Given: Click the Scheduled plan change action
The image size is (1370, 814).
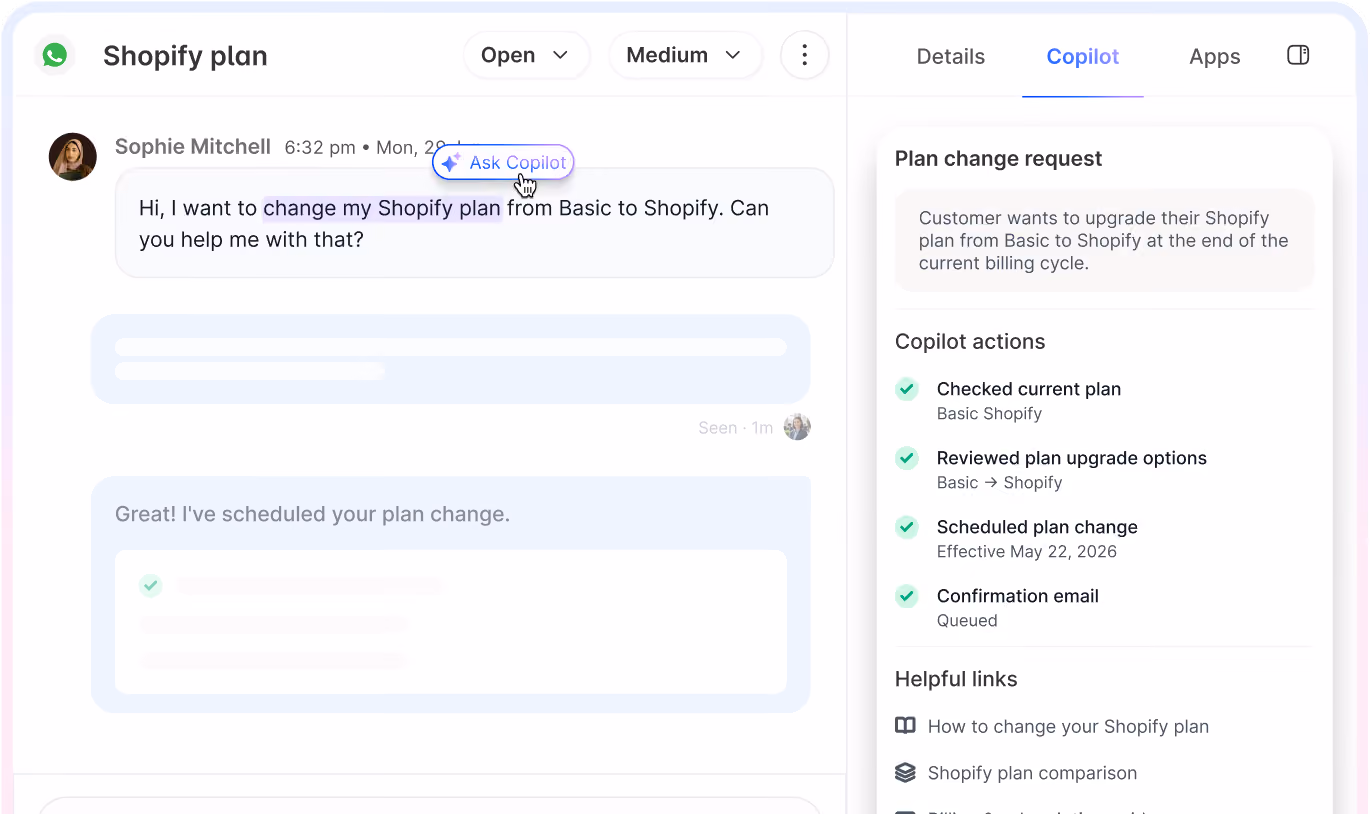Looking at the screenshot, I should coord(1037,527).
